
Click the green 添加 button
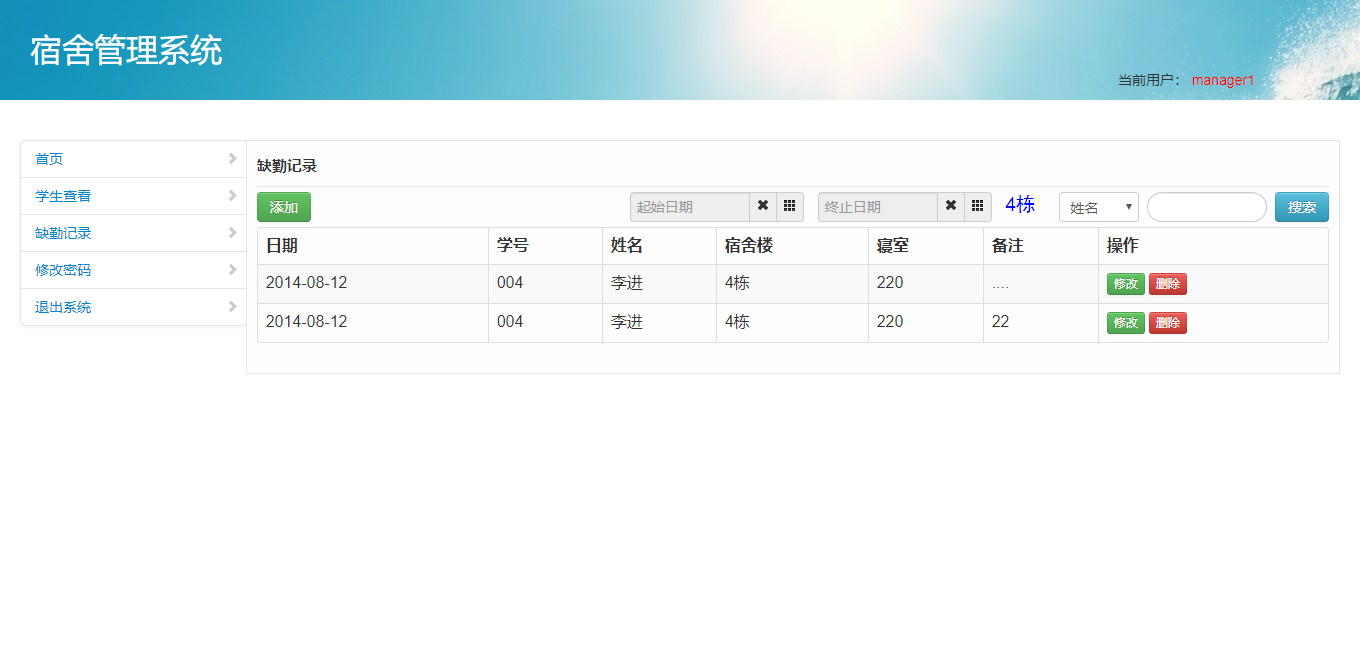[283, 206]
